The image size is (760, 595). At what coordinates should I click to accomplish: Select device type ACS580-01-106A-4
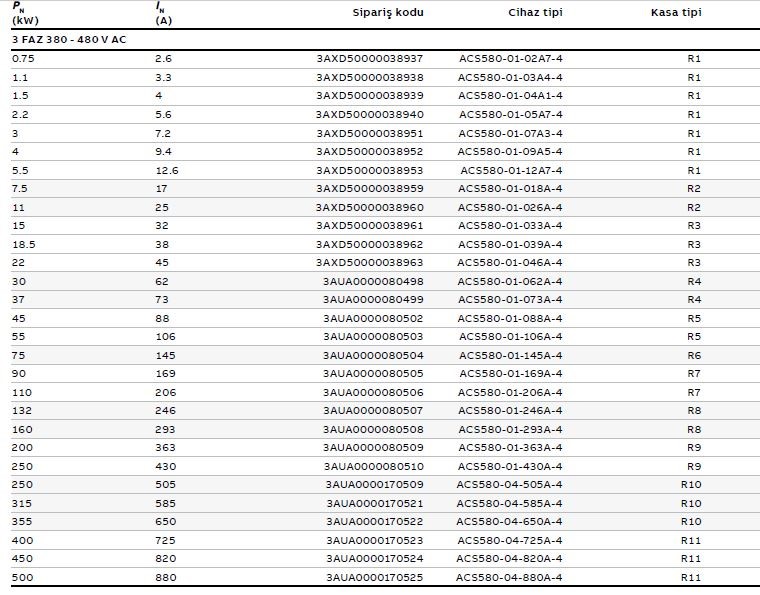click(511, 337)
